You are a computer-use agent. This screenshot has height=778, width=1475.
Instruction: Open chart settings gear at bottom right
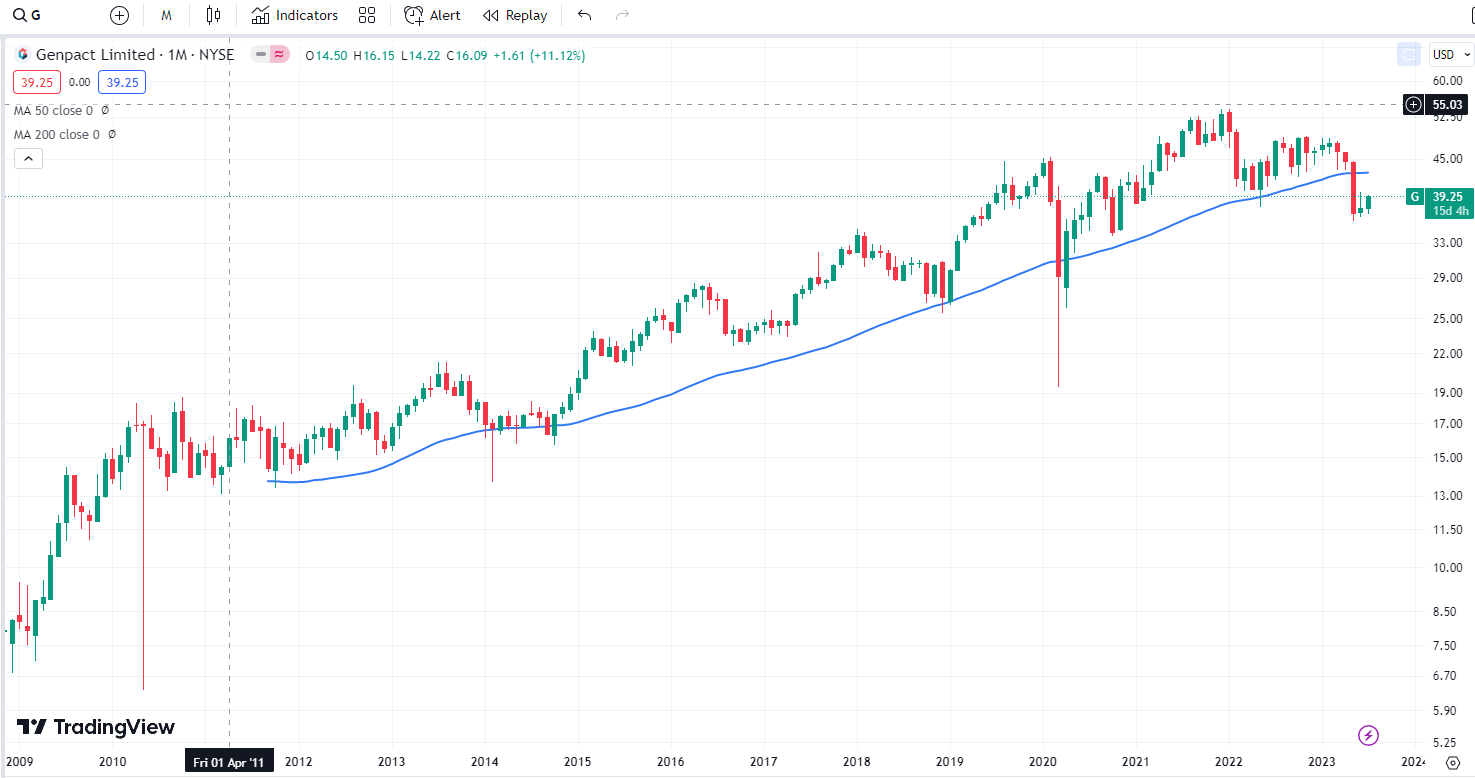point(1453,762)
